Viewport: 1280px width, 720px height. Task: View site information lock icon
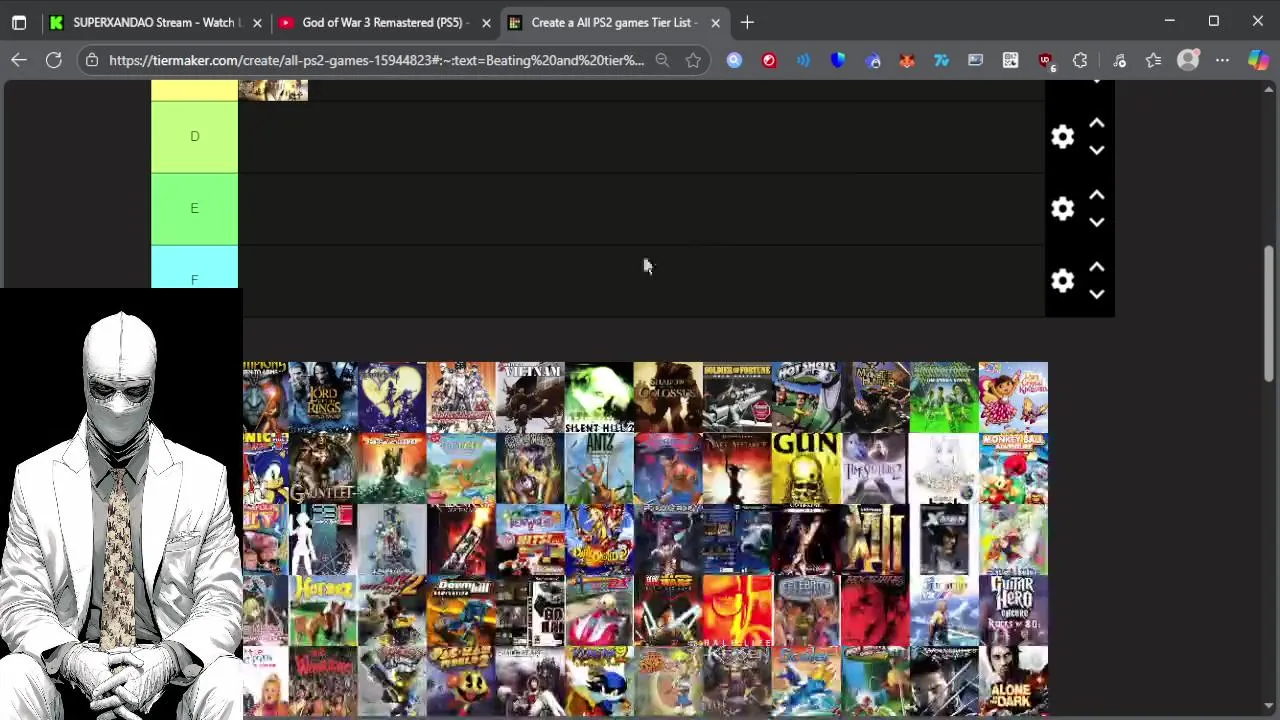pos(92,60)
